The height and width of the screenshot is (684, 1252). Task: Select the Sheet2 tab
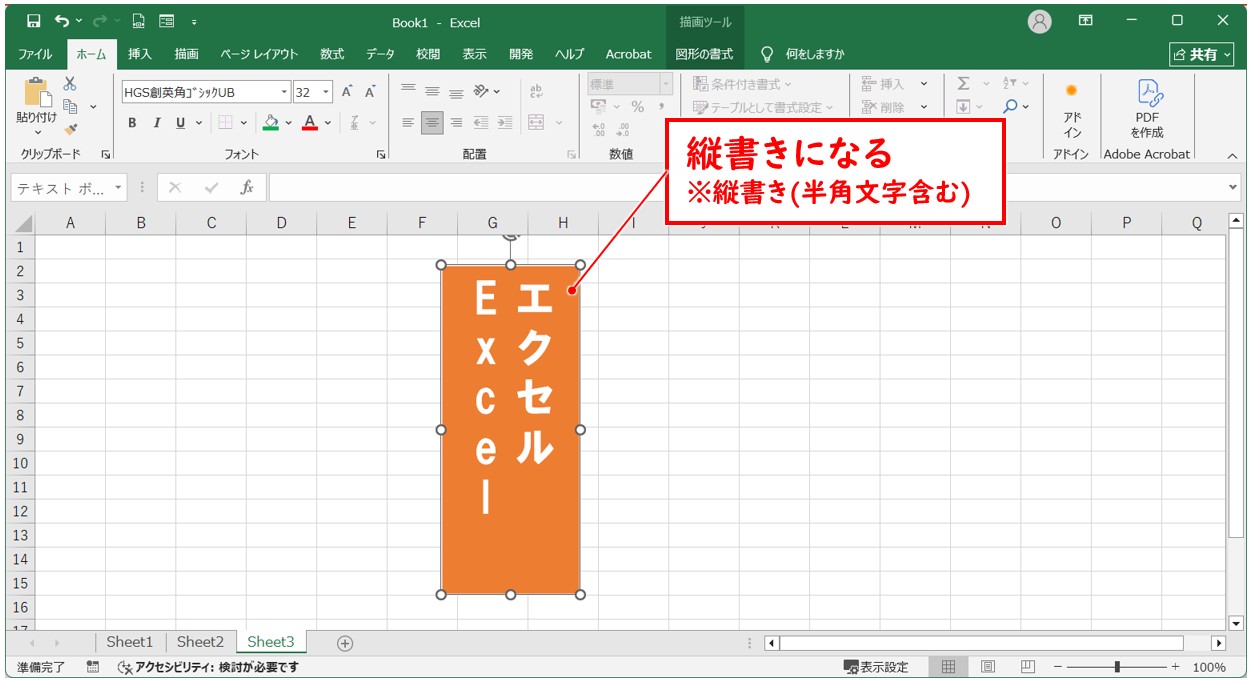(200, 642)
